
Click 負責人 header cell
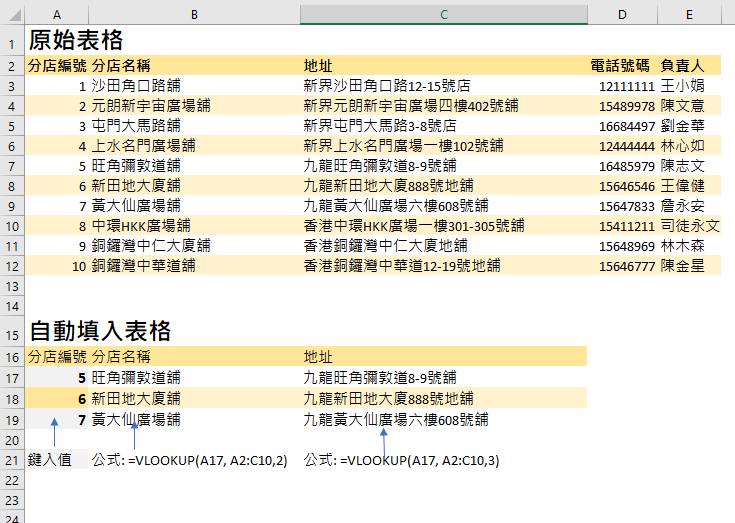tap(682, 66)
